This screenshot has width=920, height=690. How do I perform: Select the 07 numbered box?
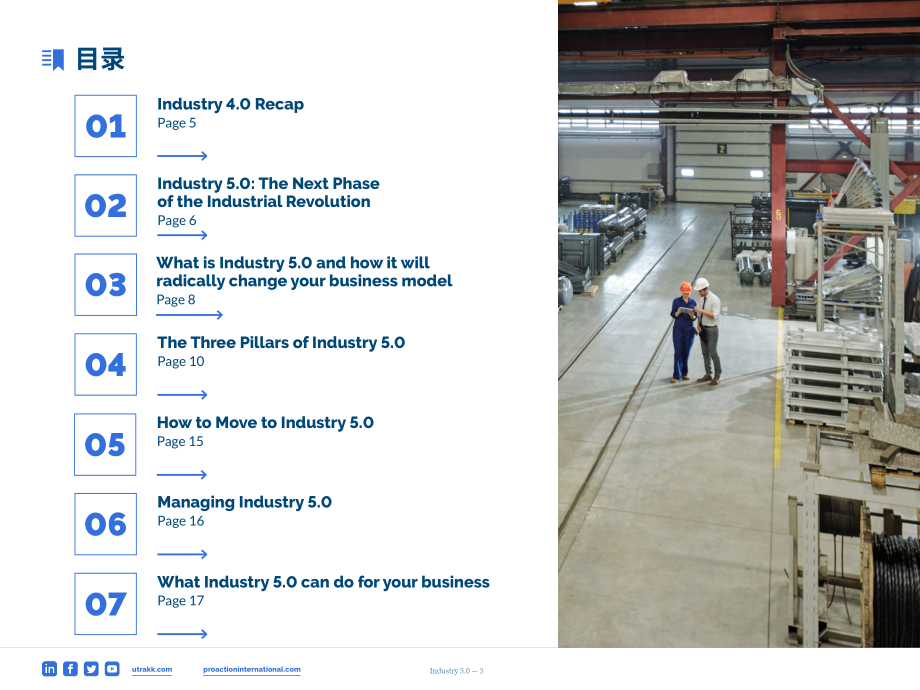pos(106,604)
